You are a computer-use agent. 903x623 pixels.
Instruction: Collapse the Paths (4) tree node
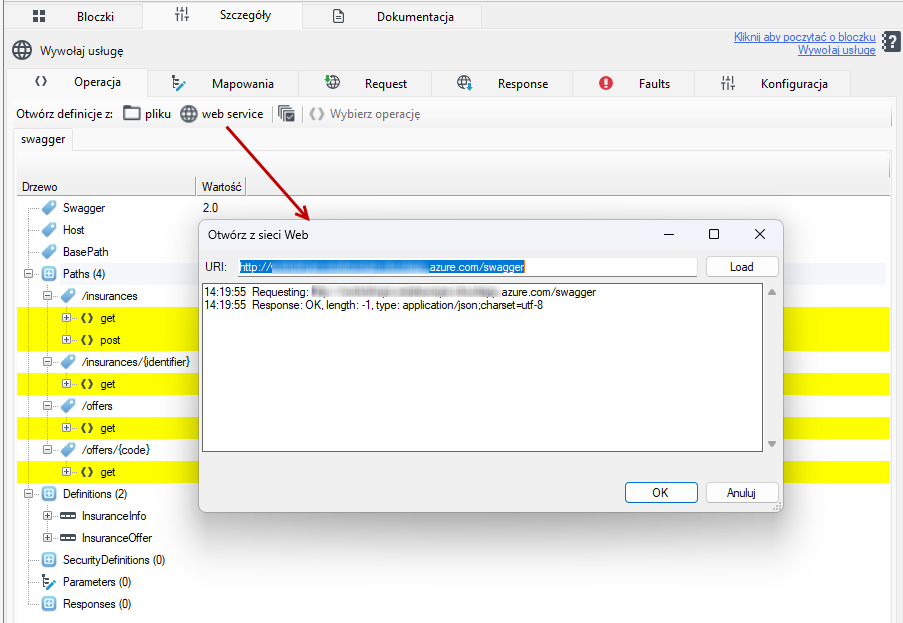pyautogui.click(x=29, y=273)
